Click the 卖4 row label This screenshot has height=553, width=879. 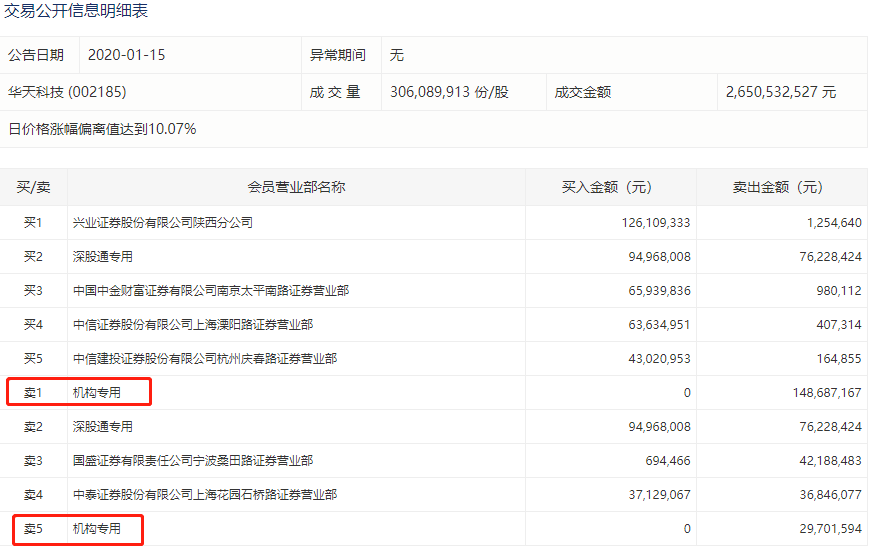coord(33,495)
